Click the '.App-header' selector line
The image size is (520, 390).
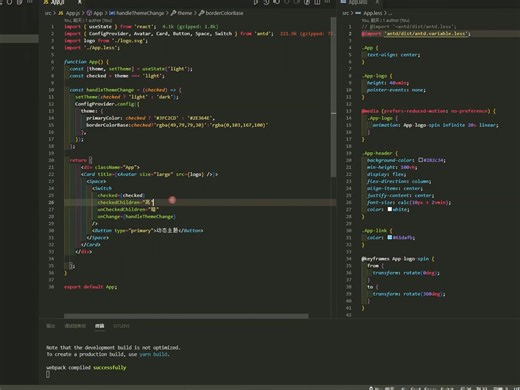coord(380,153)
